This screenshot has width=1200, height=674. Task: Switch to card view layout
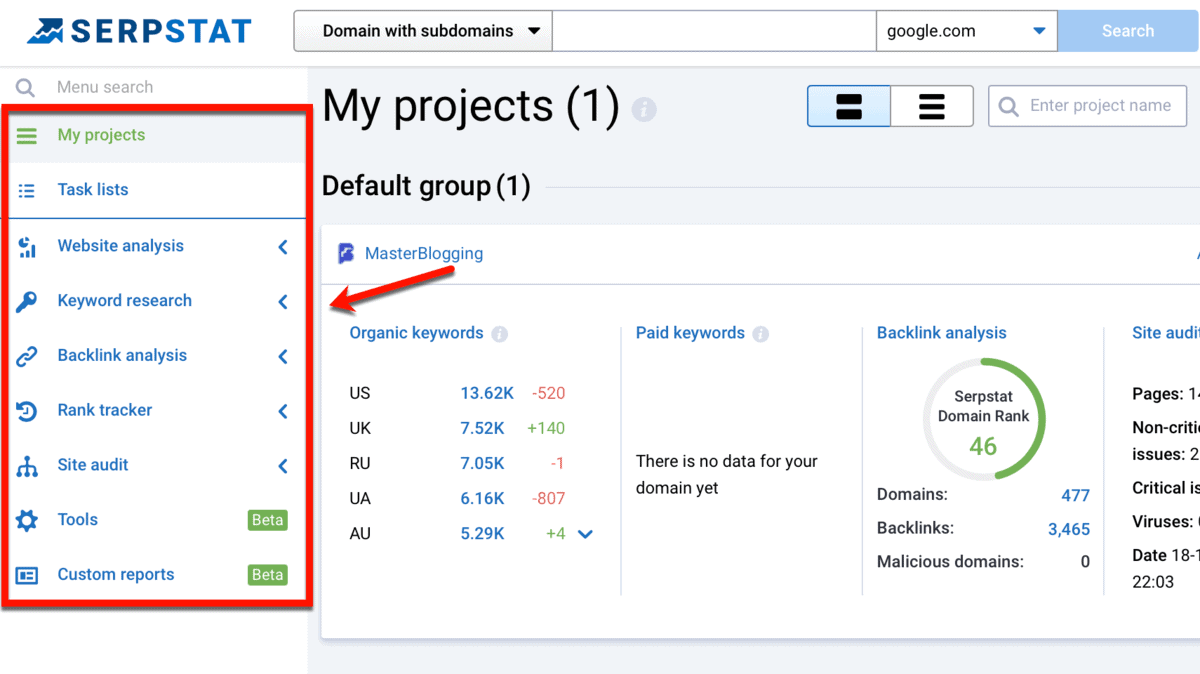849,106
